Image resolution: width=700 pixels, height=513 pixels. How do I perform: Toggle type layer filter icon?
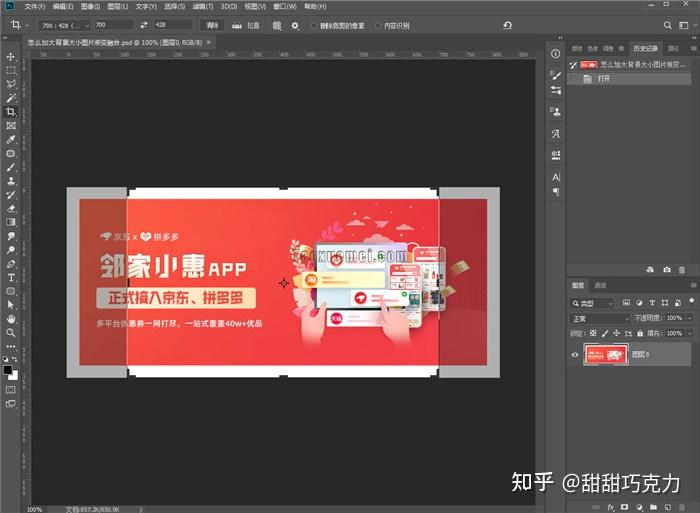[652, 303]
